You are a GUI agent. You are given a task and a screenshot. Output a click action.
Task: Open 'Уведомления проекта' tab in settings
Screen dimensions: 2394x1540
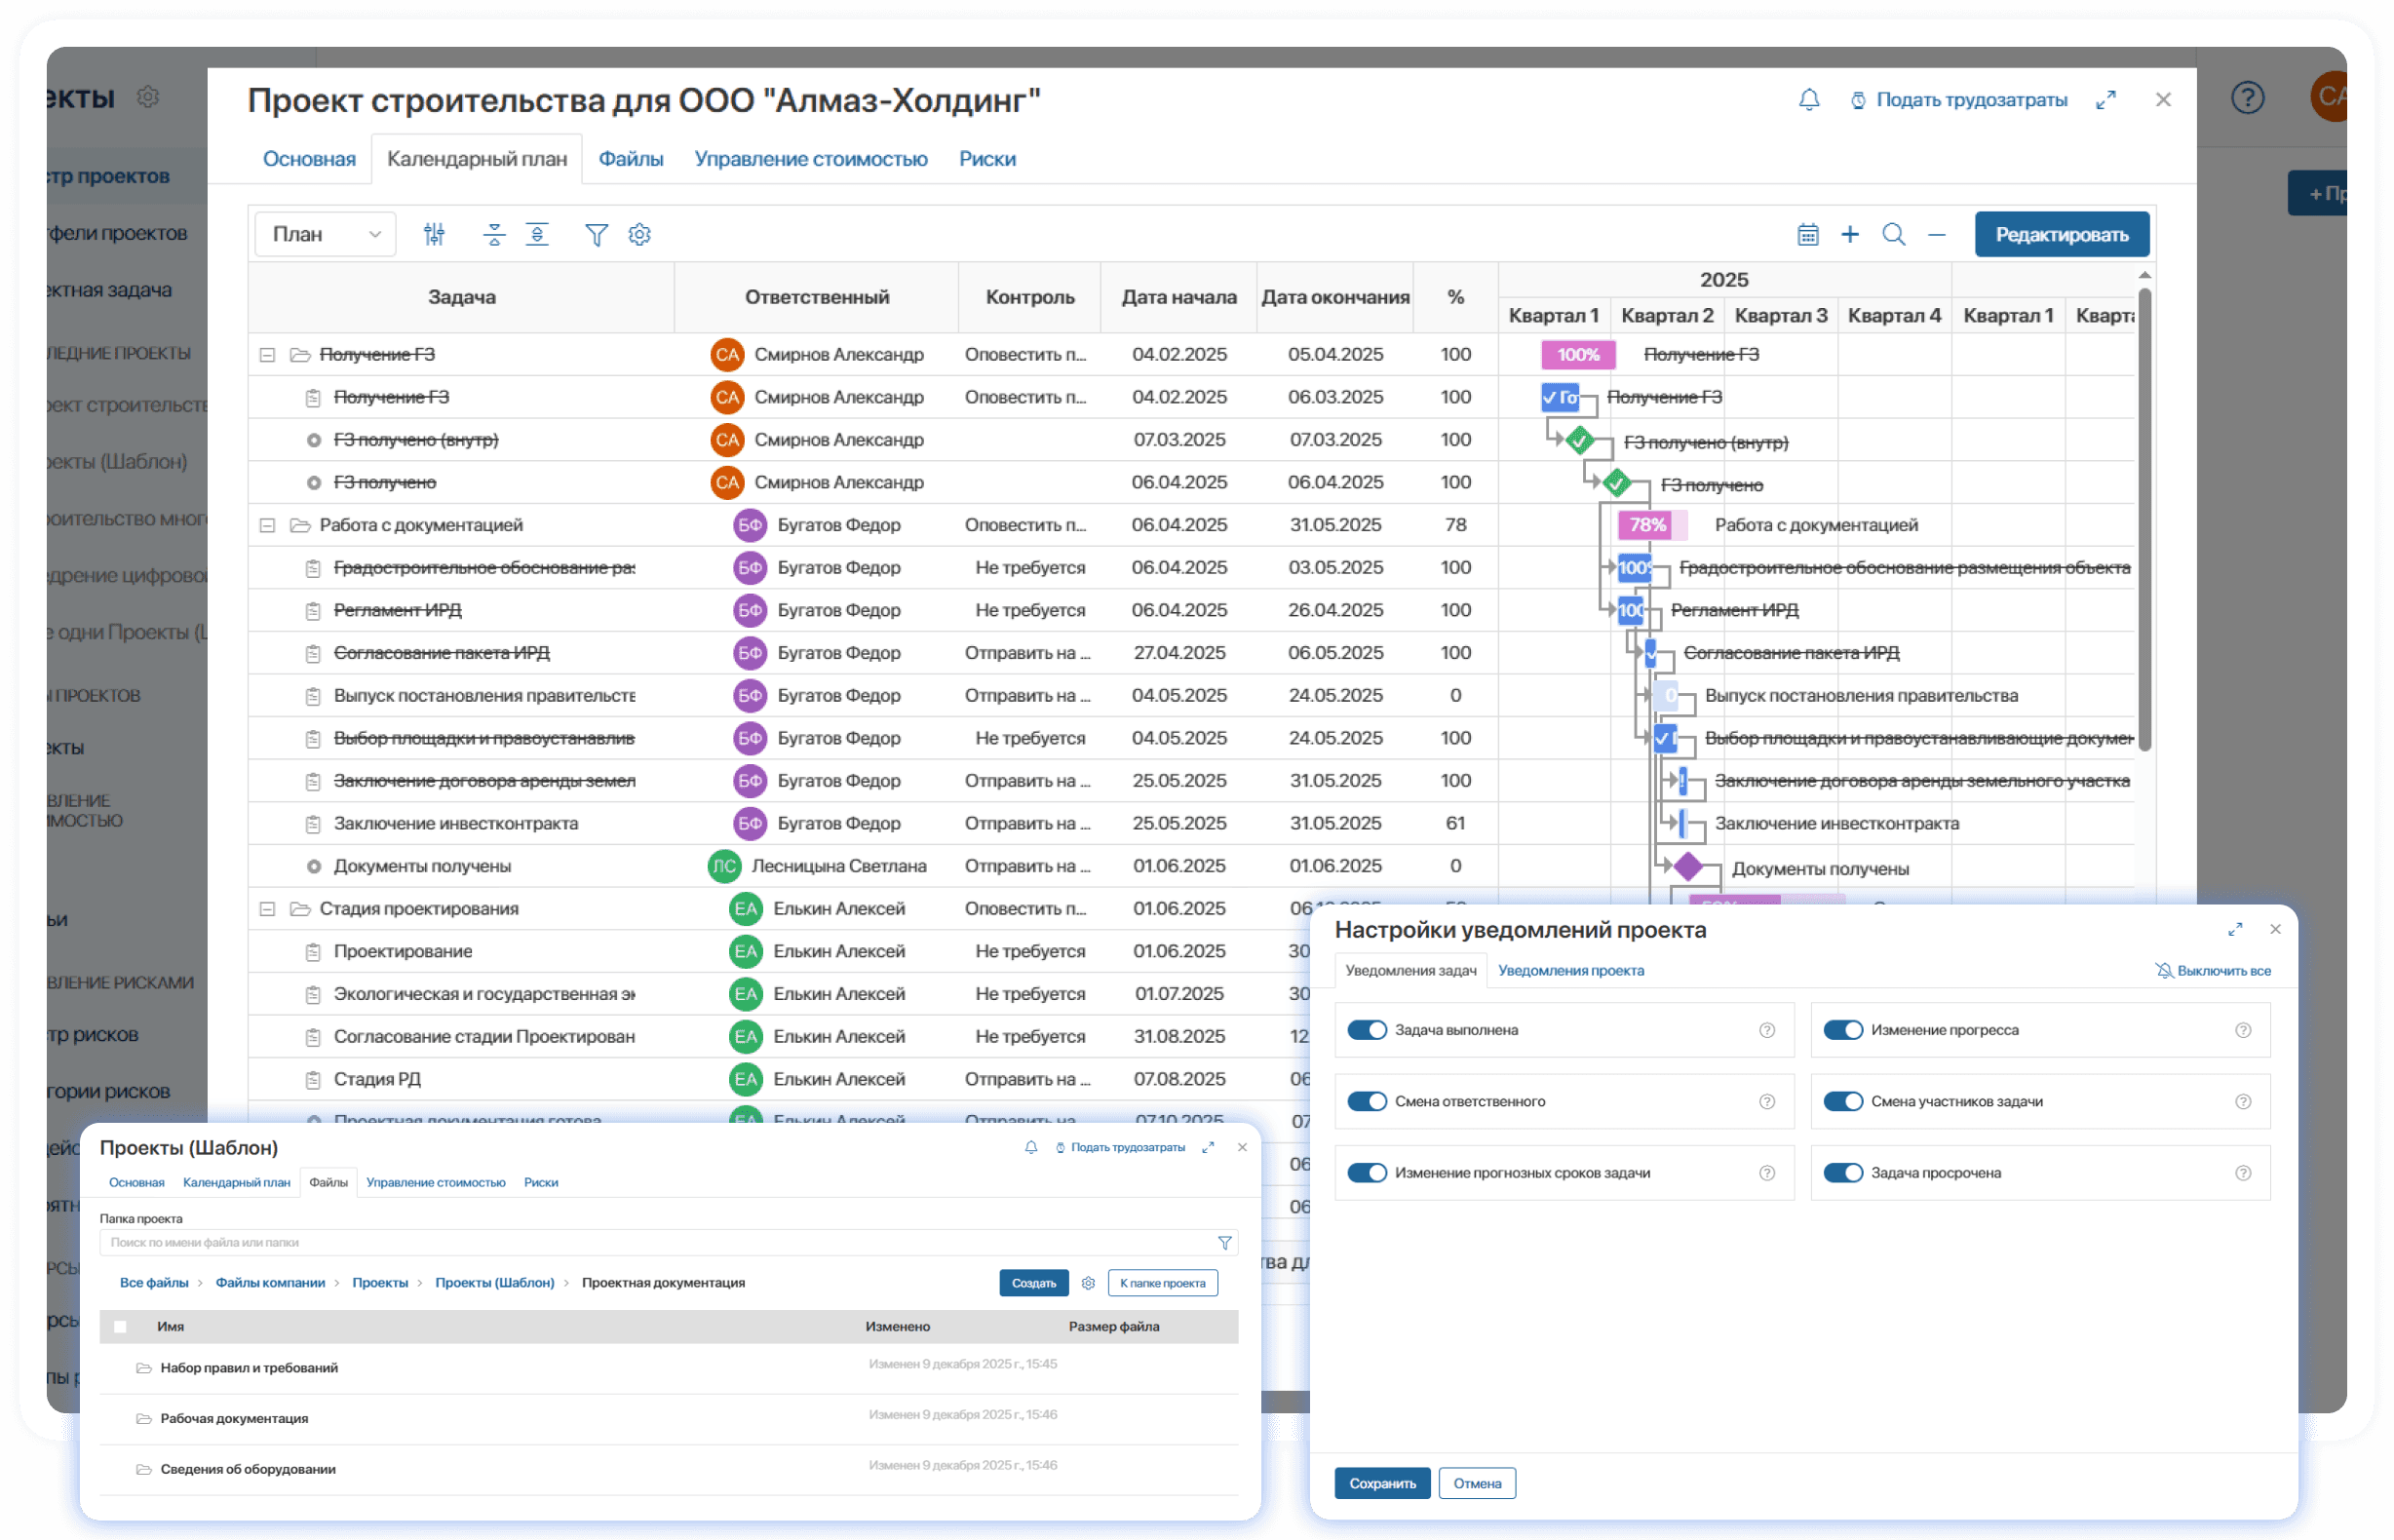[x=1570, y=971]
